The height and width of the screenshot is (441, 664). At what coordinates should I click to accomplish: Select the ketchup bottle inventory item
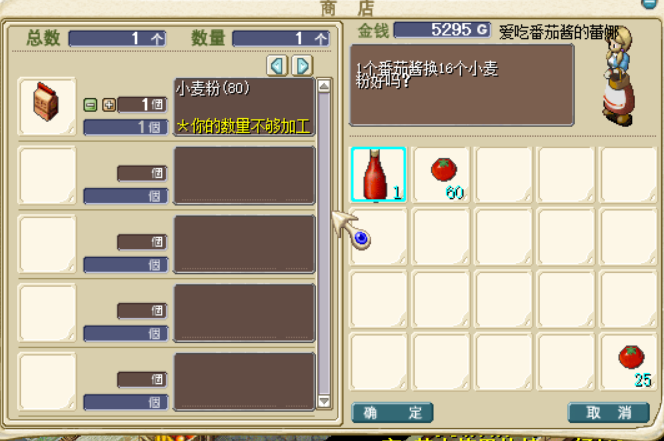click(378, 174)
